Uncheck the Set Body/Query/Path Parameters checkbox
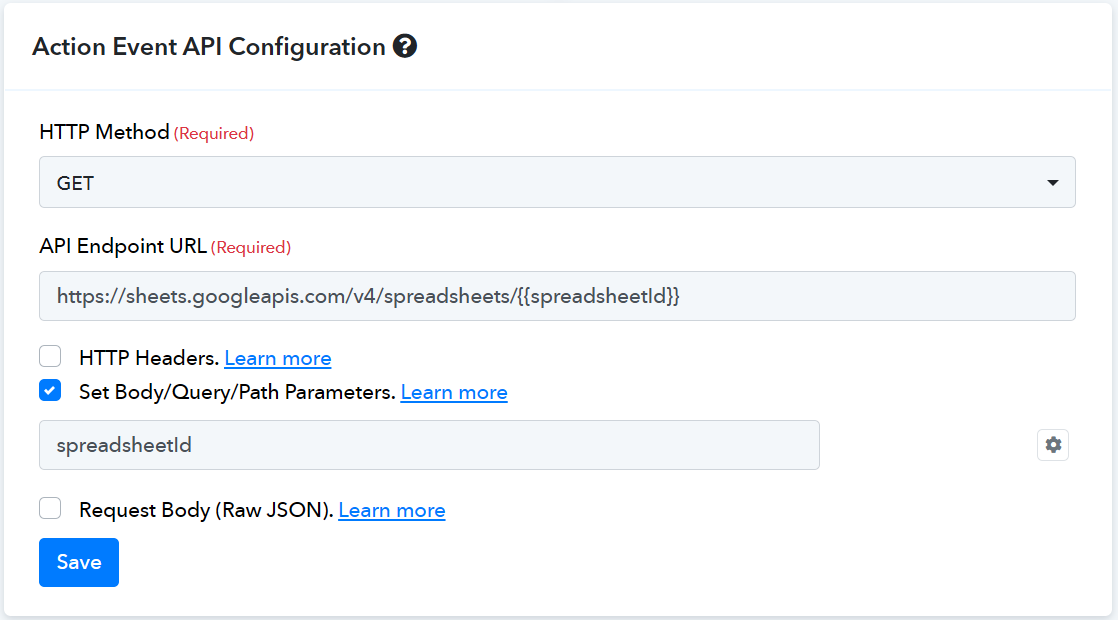This screenshot has height=620, width=1118. [50, 391]
